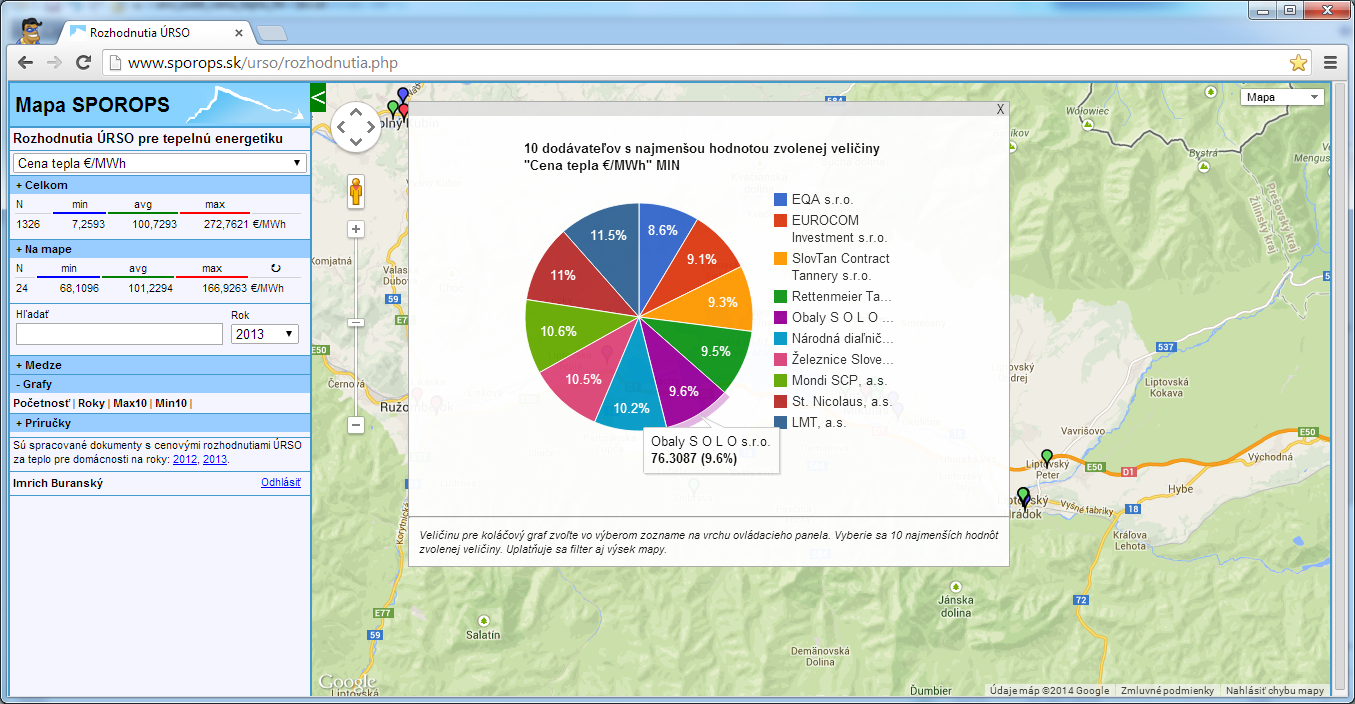
Task: Open a new browser tab
Action: [x=271, y=33]
